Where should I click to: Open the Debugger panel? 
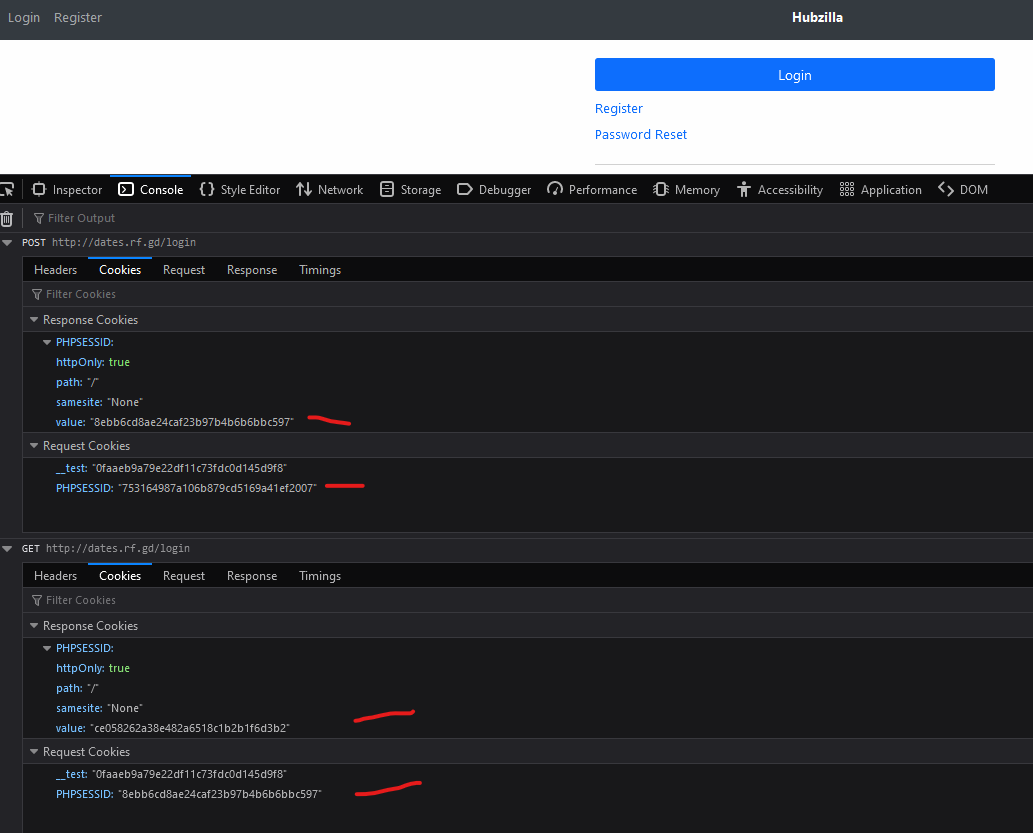pos(494,190)
